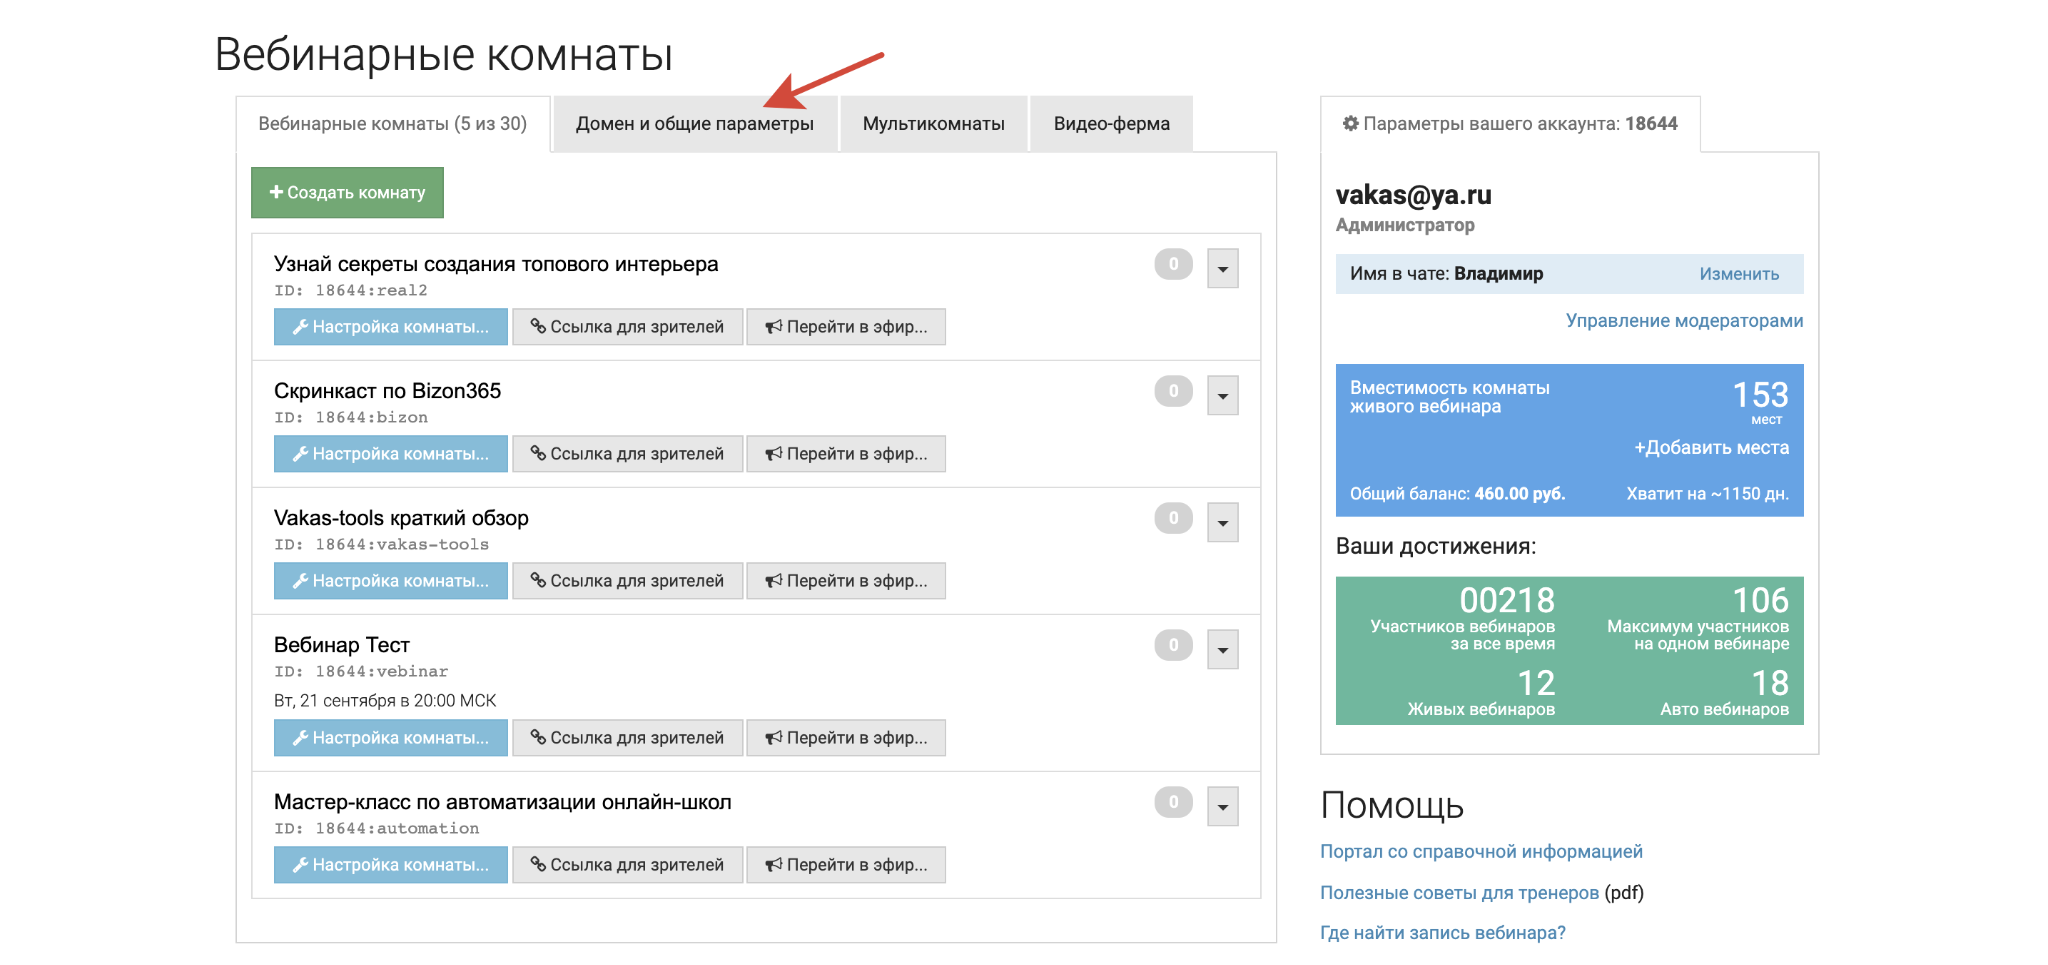Viewport: 2048px width, 965px height.
Task: Click the viewers link icon for Скринкаст по Bizon365
Action: pyautogui.click(x=540, y=453)
